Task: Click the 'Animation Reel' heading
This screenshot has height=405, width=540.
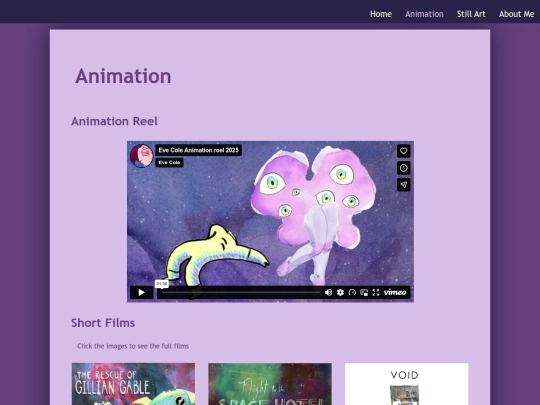Action: point(114,121)
